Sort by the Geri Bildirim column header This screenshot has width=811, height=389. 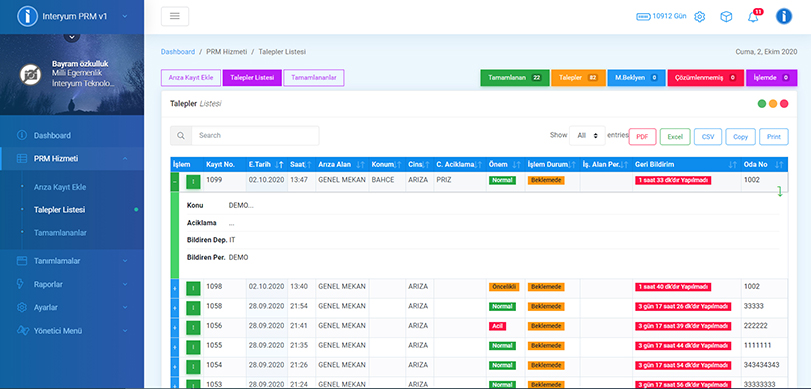[686, 164]
